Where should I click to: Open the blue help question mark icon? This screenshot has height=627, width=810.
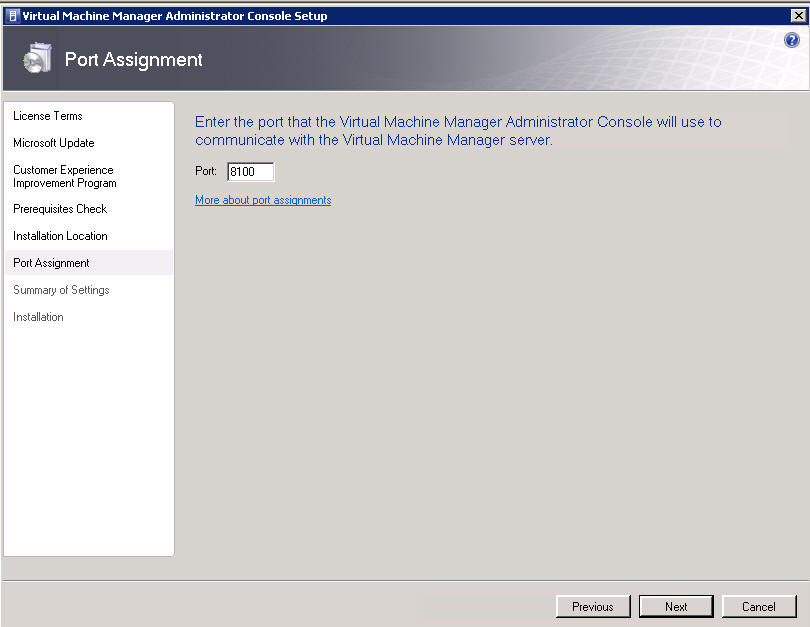point(791,40)
